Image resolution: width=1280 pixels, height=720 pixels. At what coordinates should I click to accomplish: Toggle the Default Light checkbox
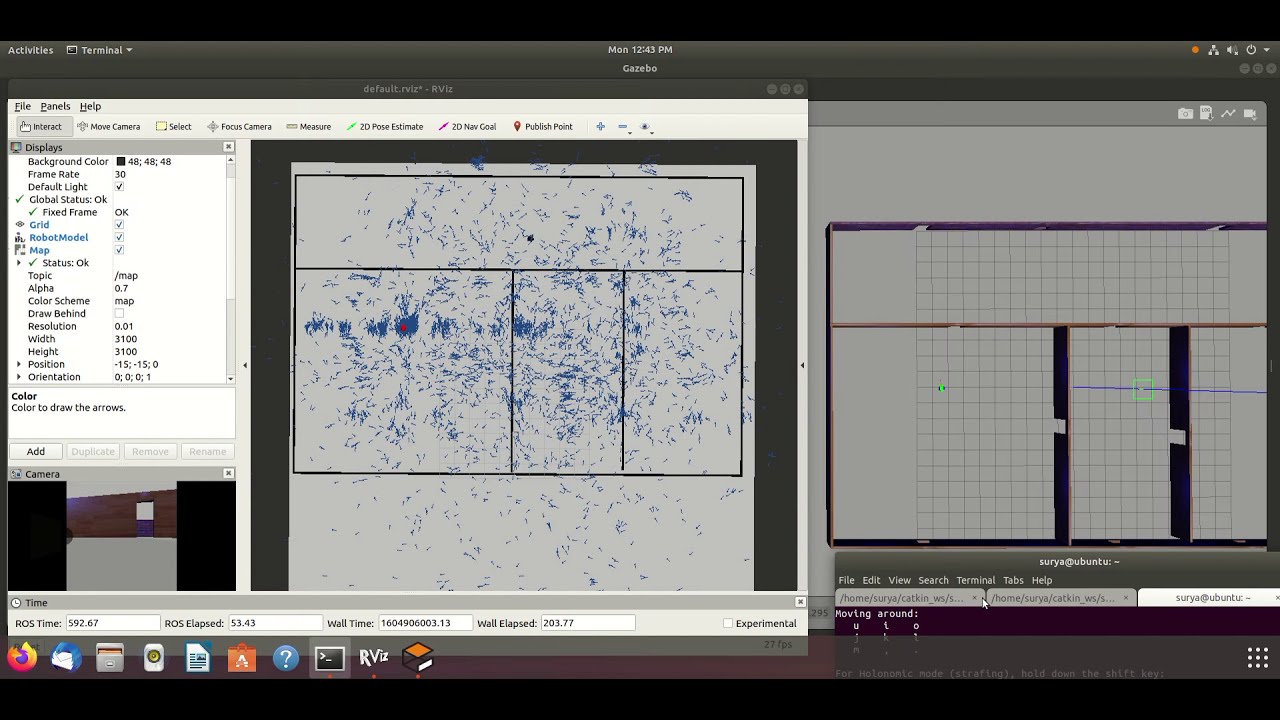click(119, 187)
